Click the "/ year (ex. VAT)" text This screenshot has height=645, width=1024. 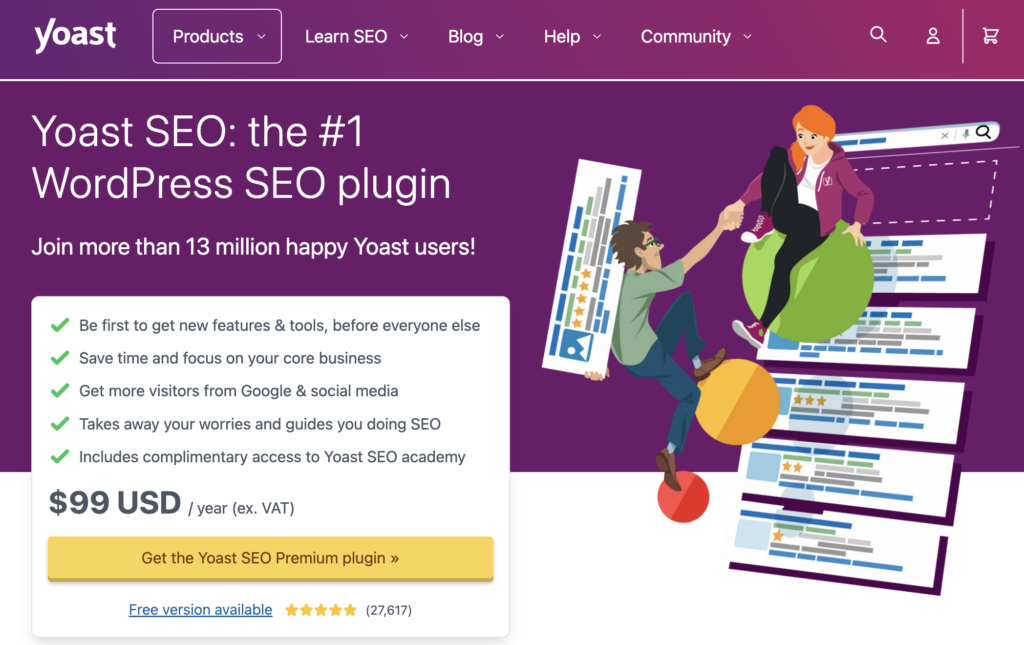242,509
